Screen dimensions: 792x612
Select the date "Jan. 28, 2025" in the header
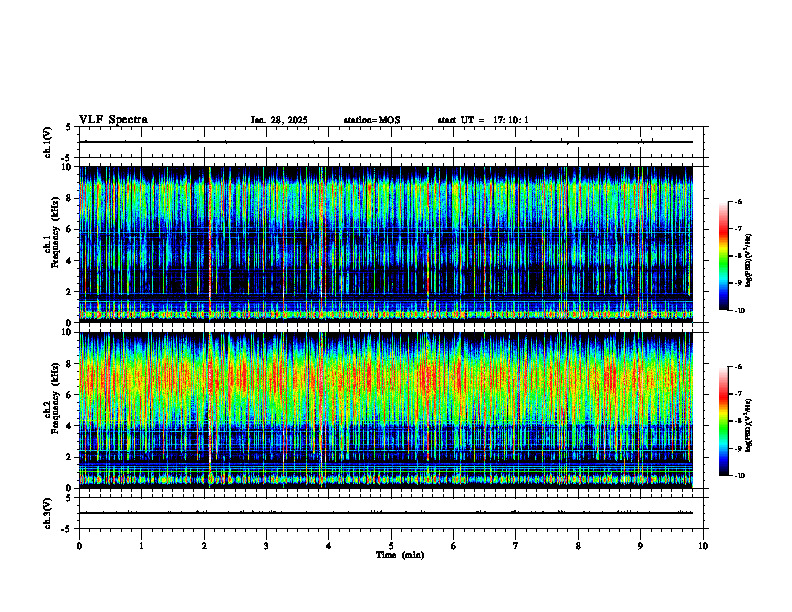coord(279,120)
